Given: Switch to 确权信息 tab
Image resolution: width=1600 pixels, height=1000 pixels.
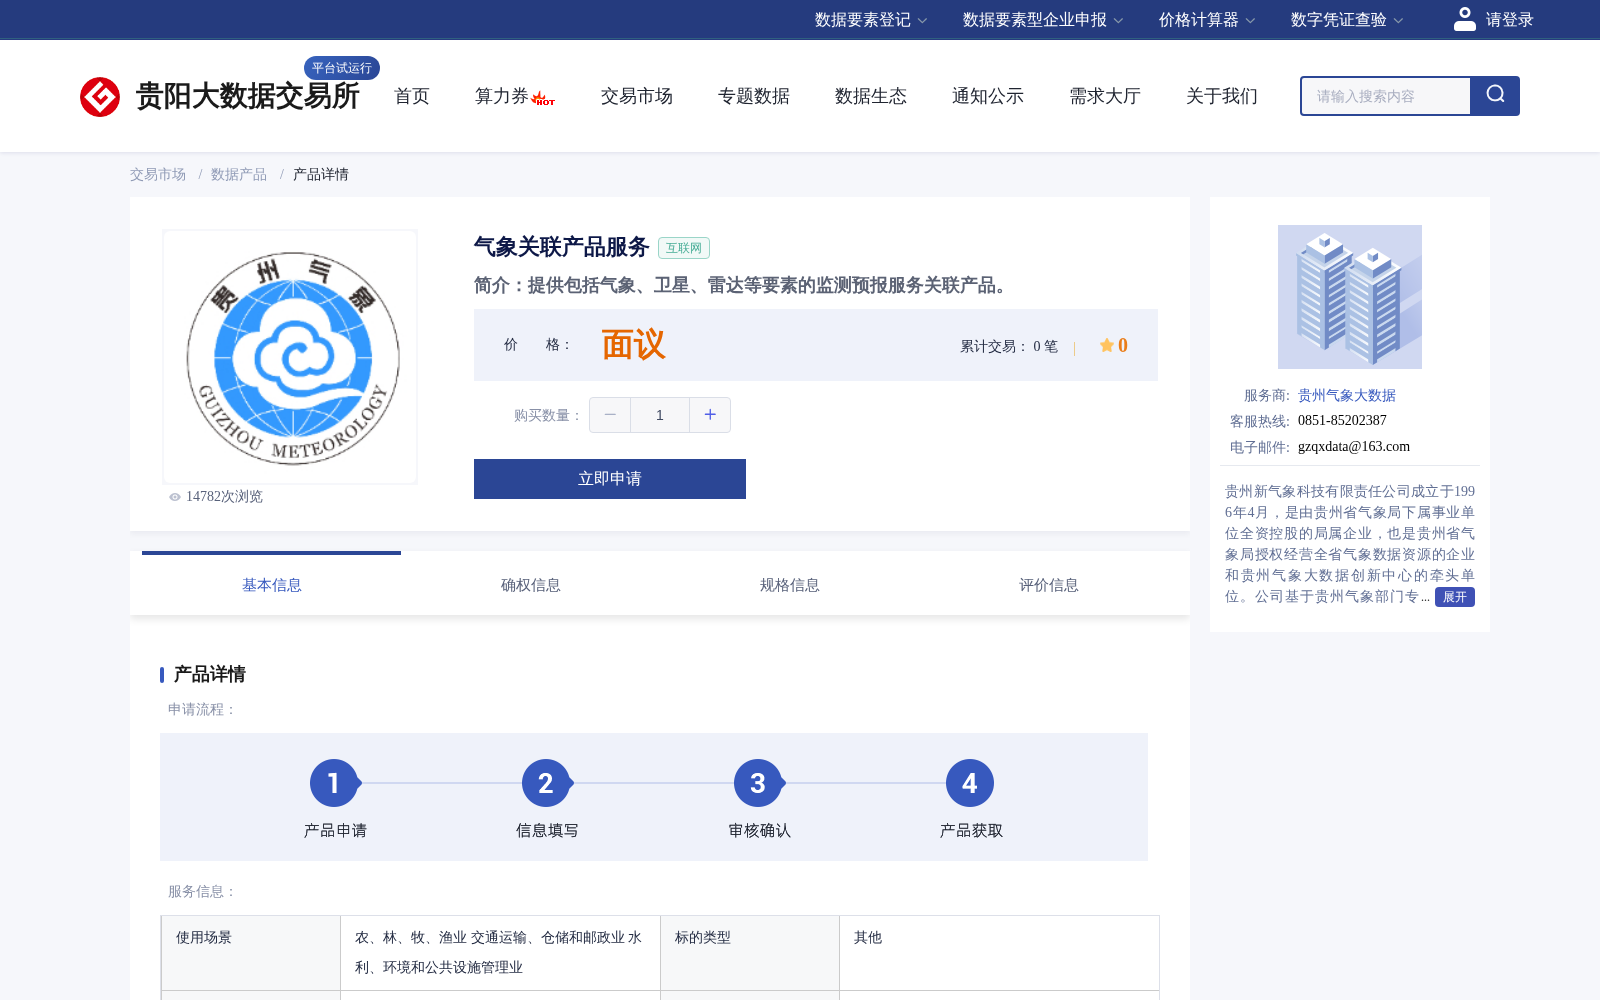Looking at the screenshot, I should pos(531,585).
